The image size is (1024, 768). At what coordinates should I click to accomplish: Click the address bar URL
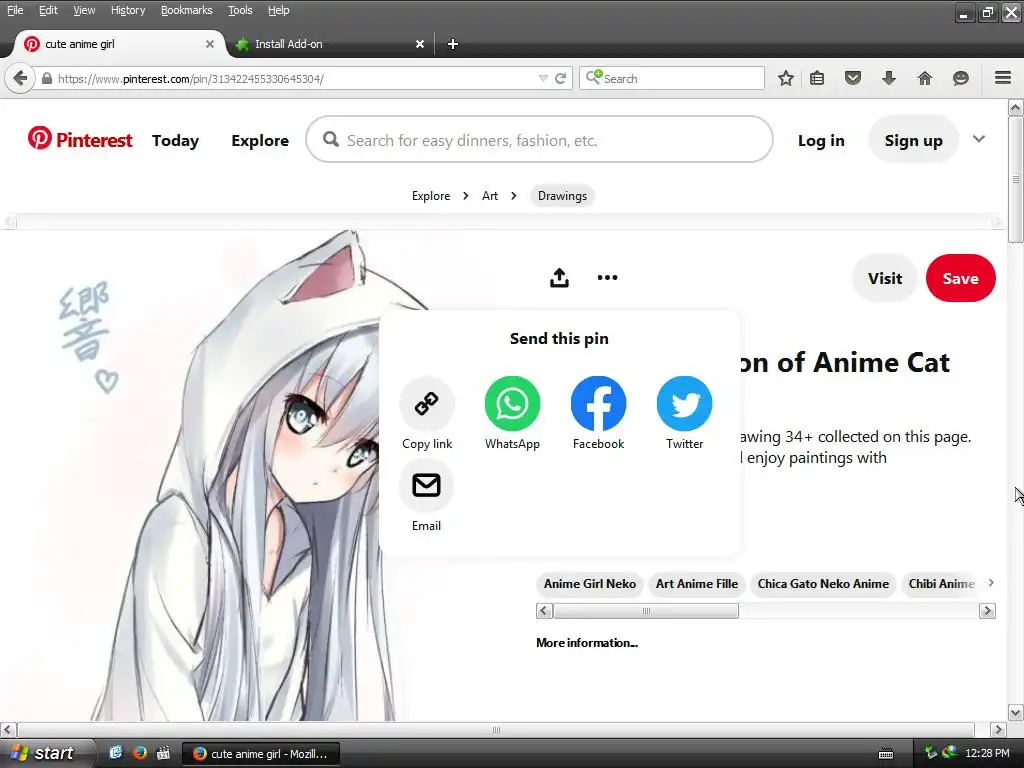point(191,79)
